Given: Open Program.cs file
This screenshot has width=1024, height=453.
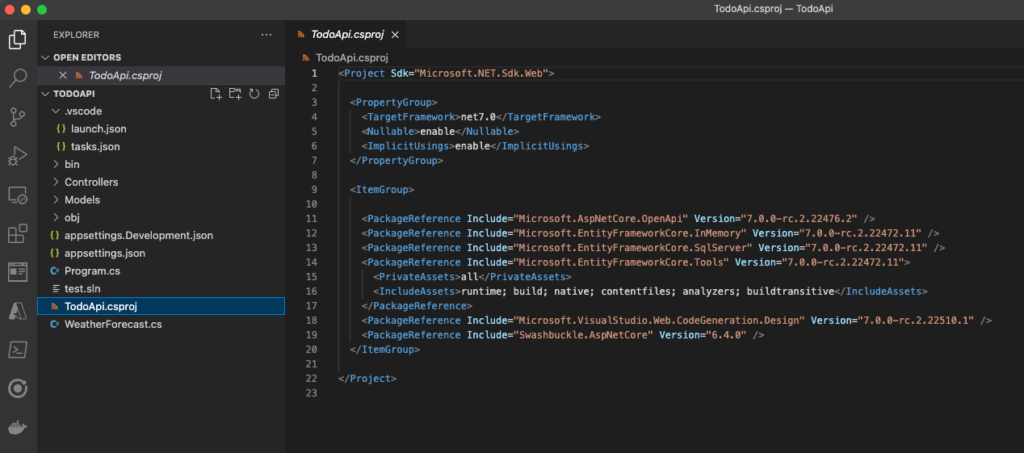Looking at the screenshot, I should [x=92, y=271].
